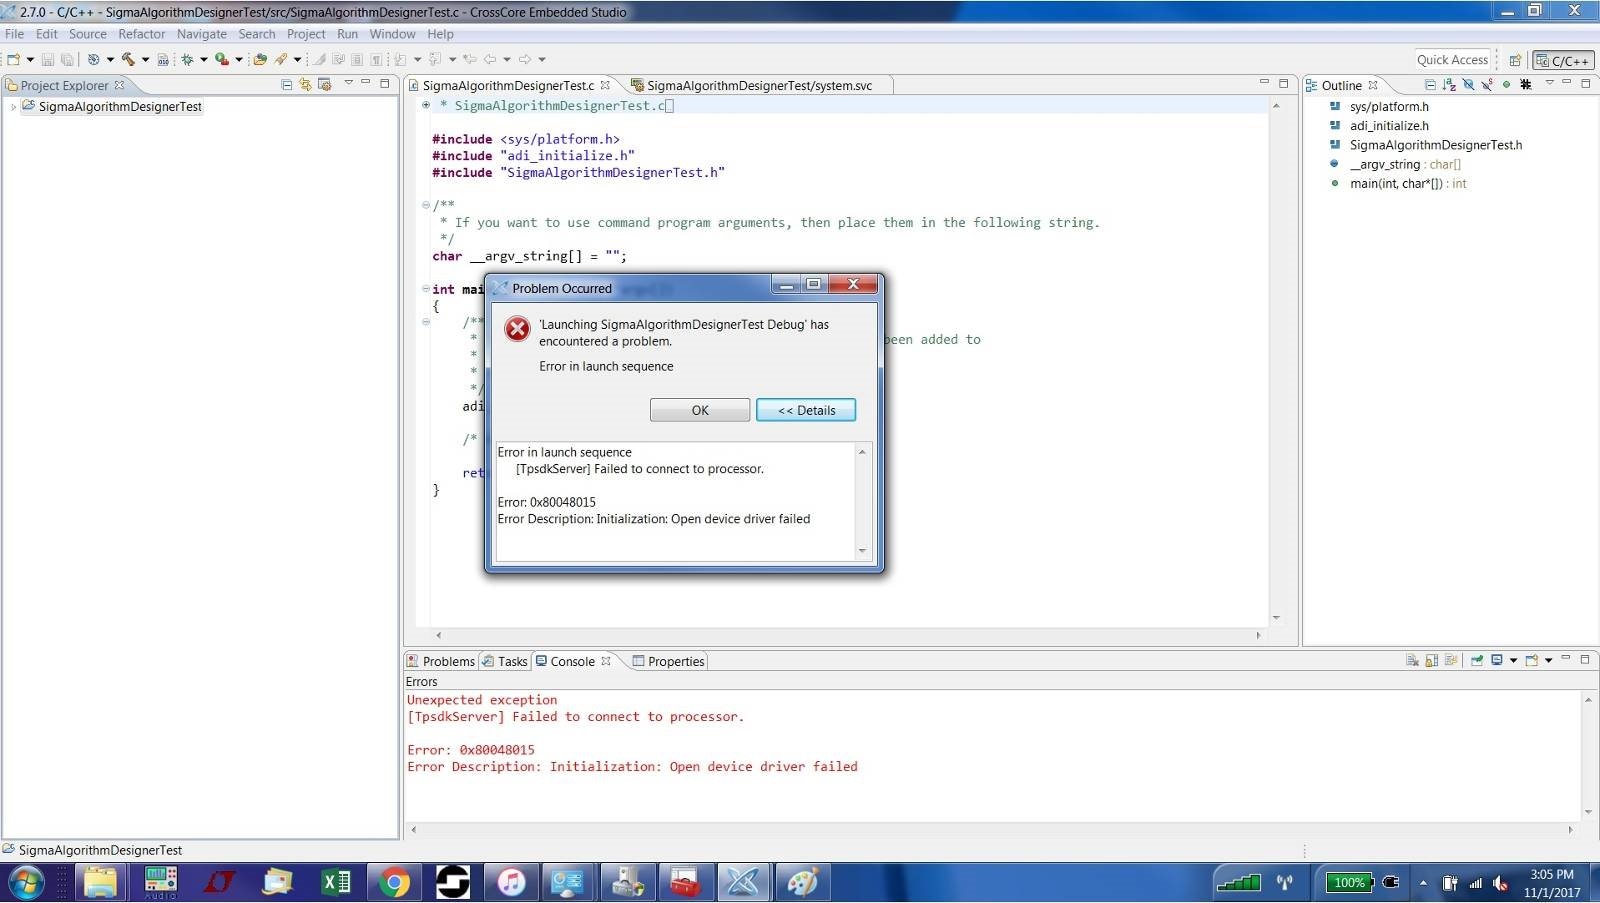
Task: Open Project Explorer view menu triangle
Action: tap(348, 83)
